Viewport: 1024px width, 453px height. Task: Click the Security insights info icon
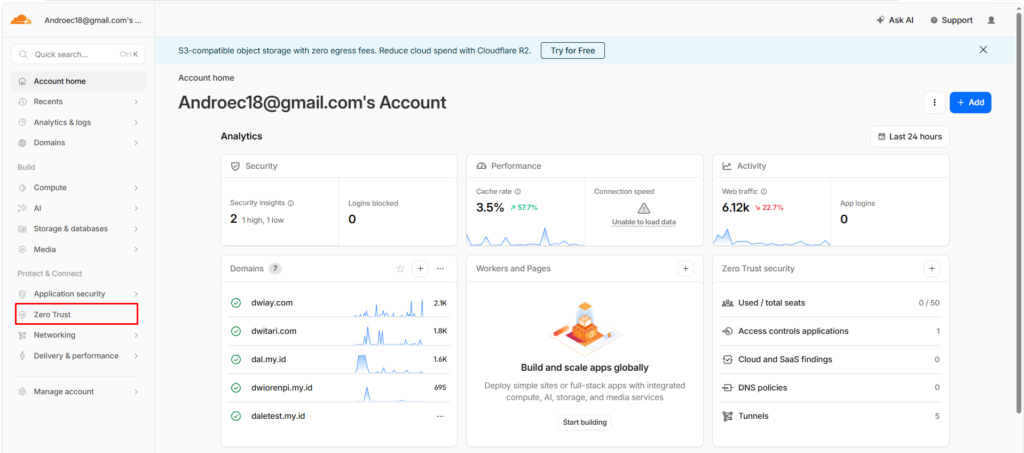point(291,203)
